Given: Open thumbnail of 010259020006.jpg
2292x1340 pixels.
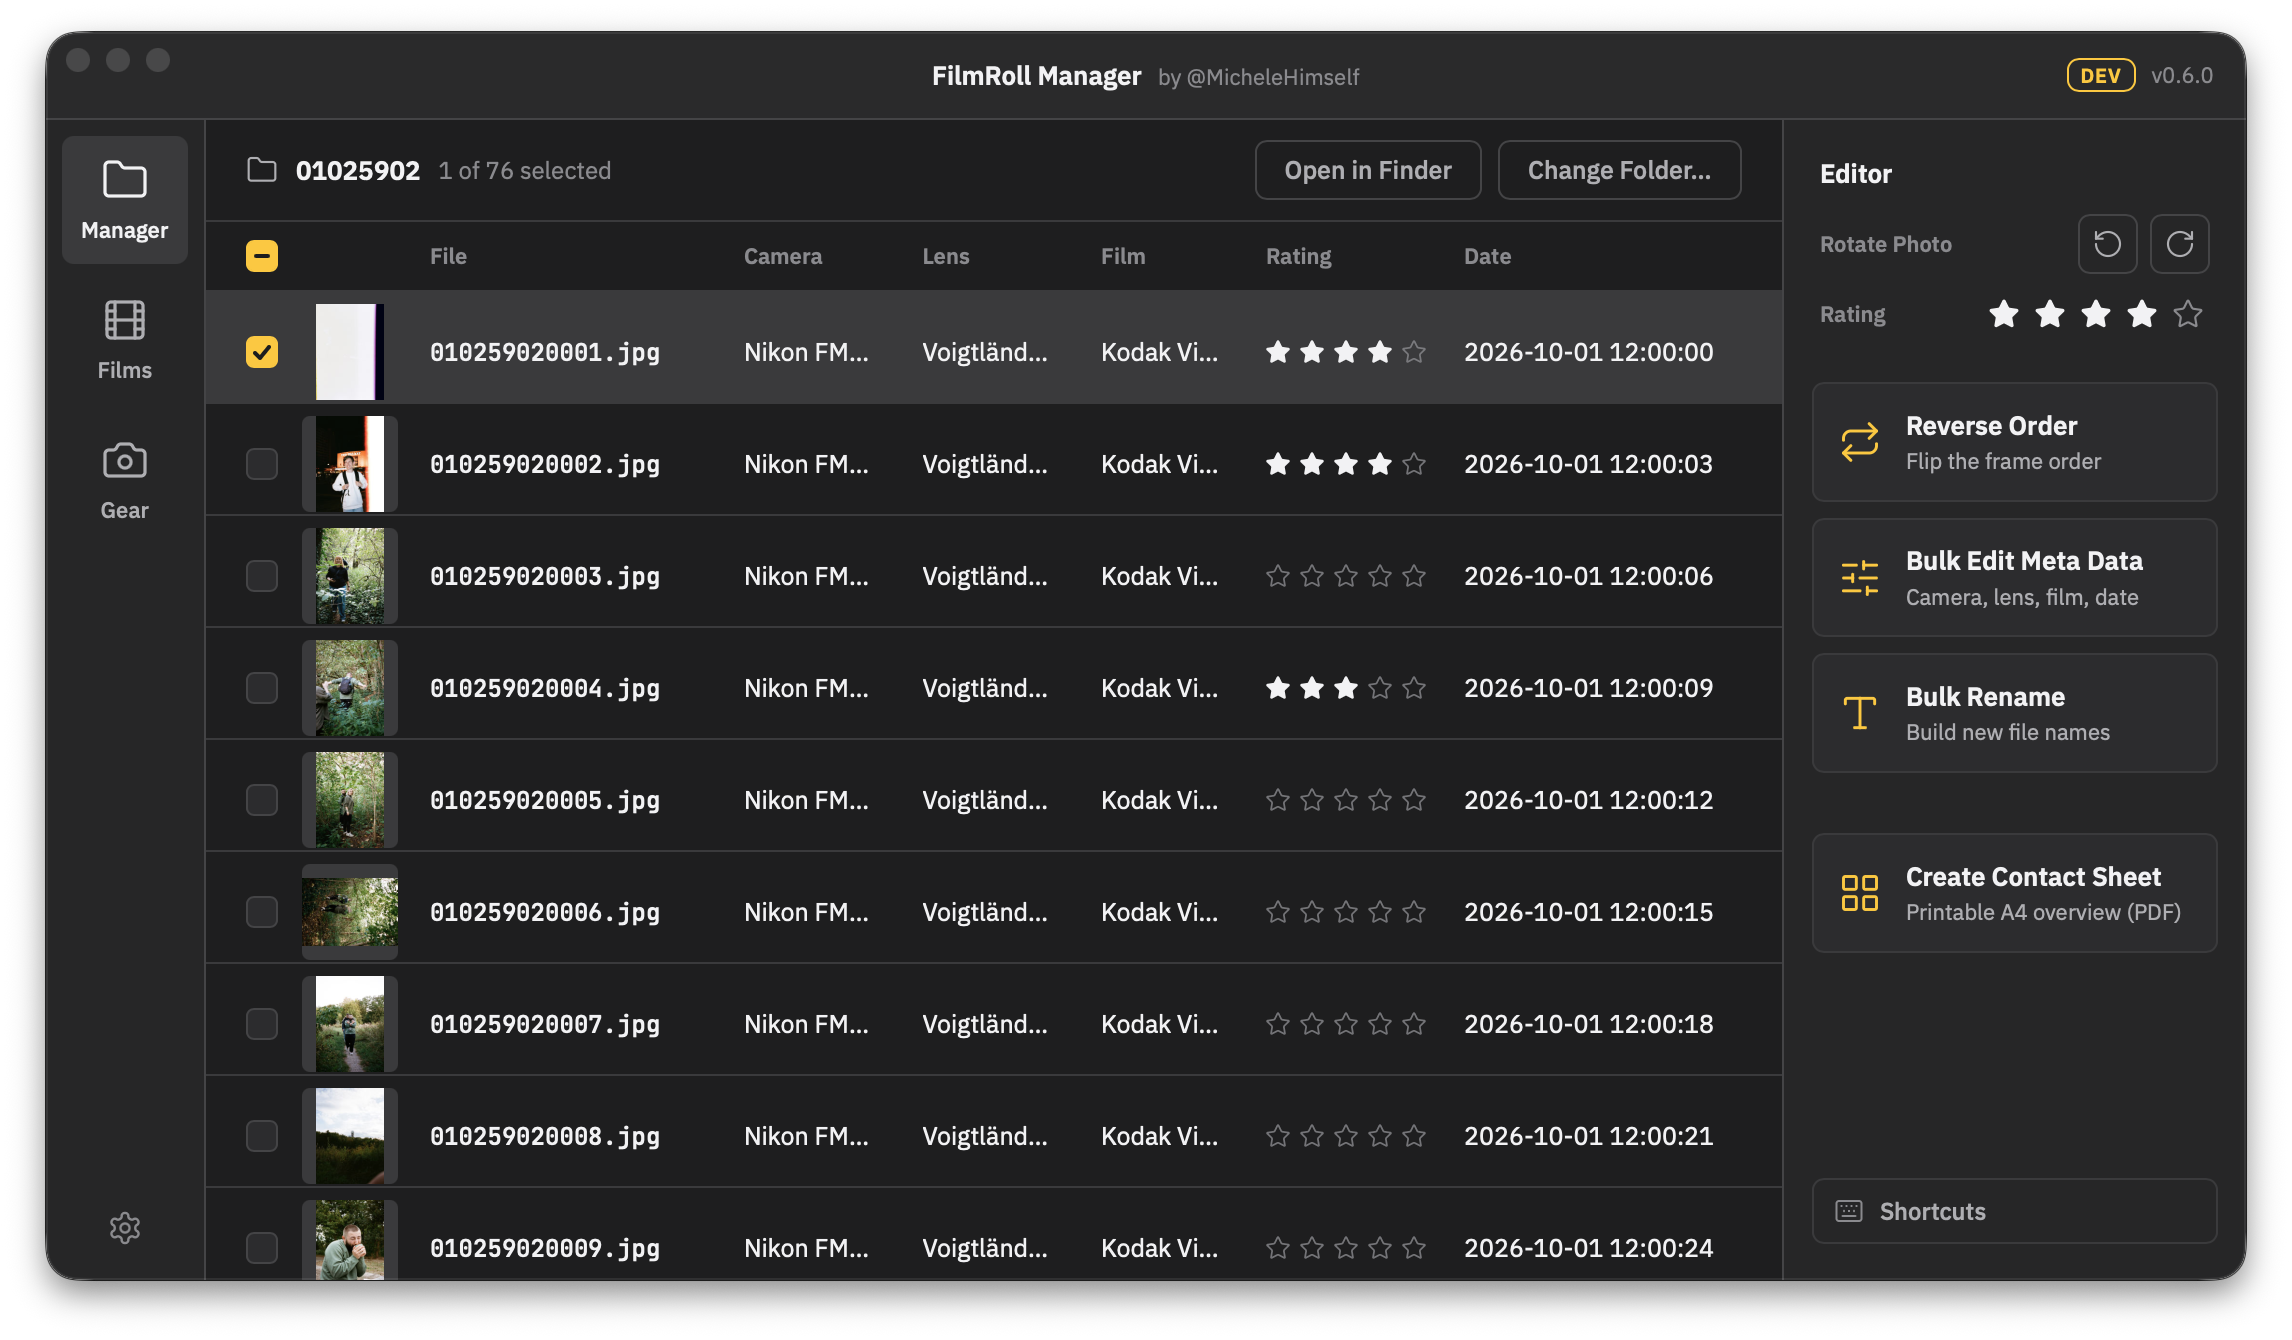Looking at the screenshot, I should 350,912.
